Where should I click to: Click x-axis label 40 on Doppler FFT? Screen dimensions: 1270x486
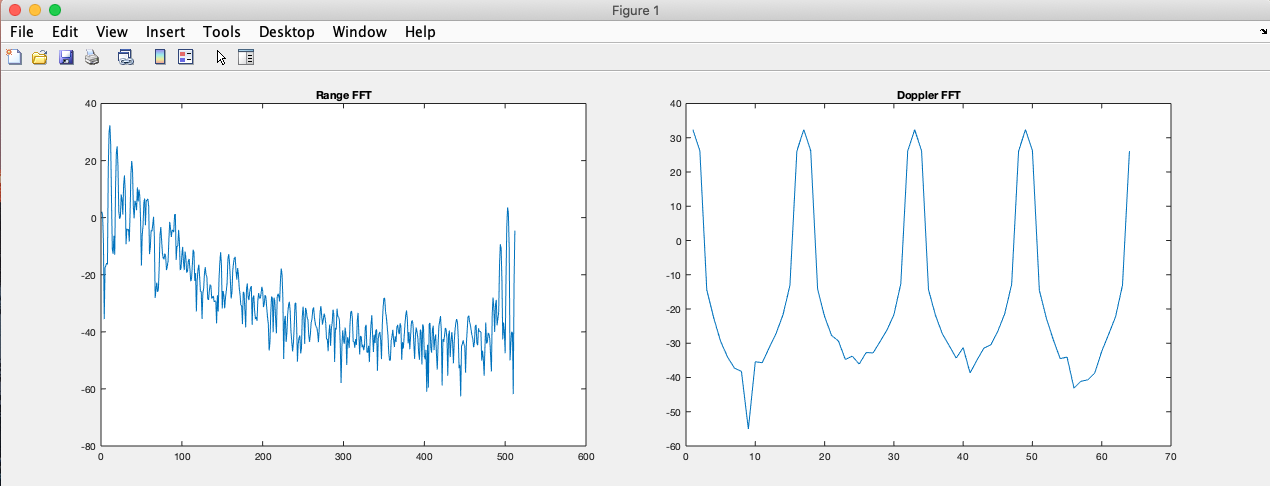pyautogui.click(x=962, y=456)
